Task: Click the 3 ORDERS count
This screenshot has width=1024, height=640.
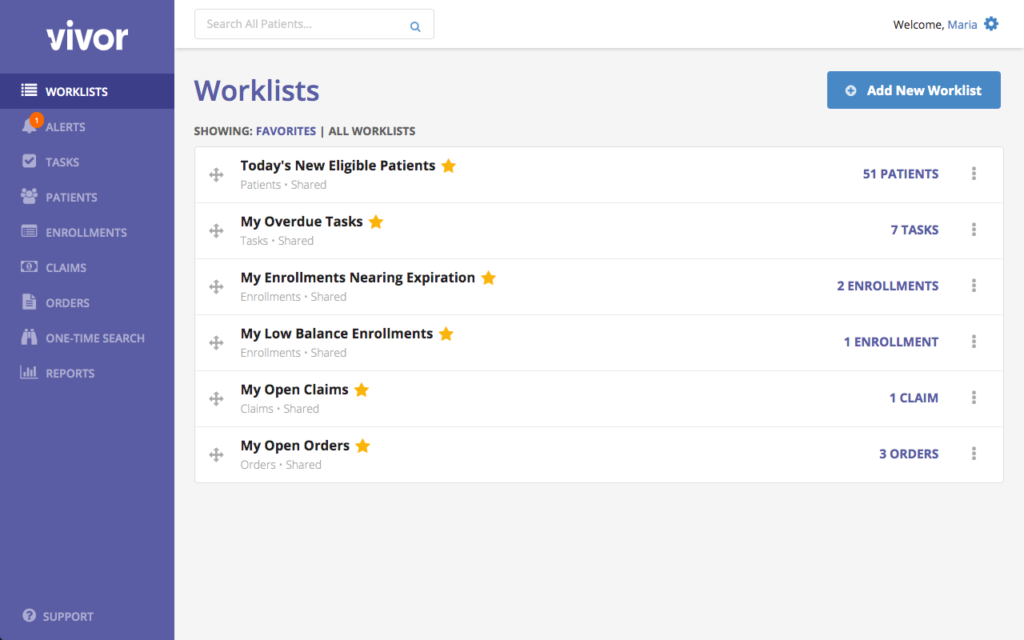Action: 908,455
